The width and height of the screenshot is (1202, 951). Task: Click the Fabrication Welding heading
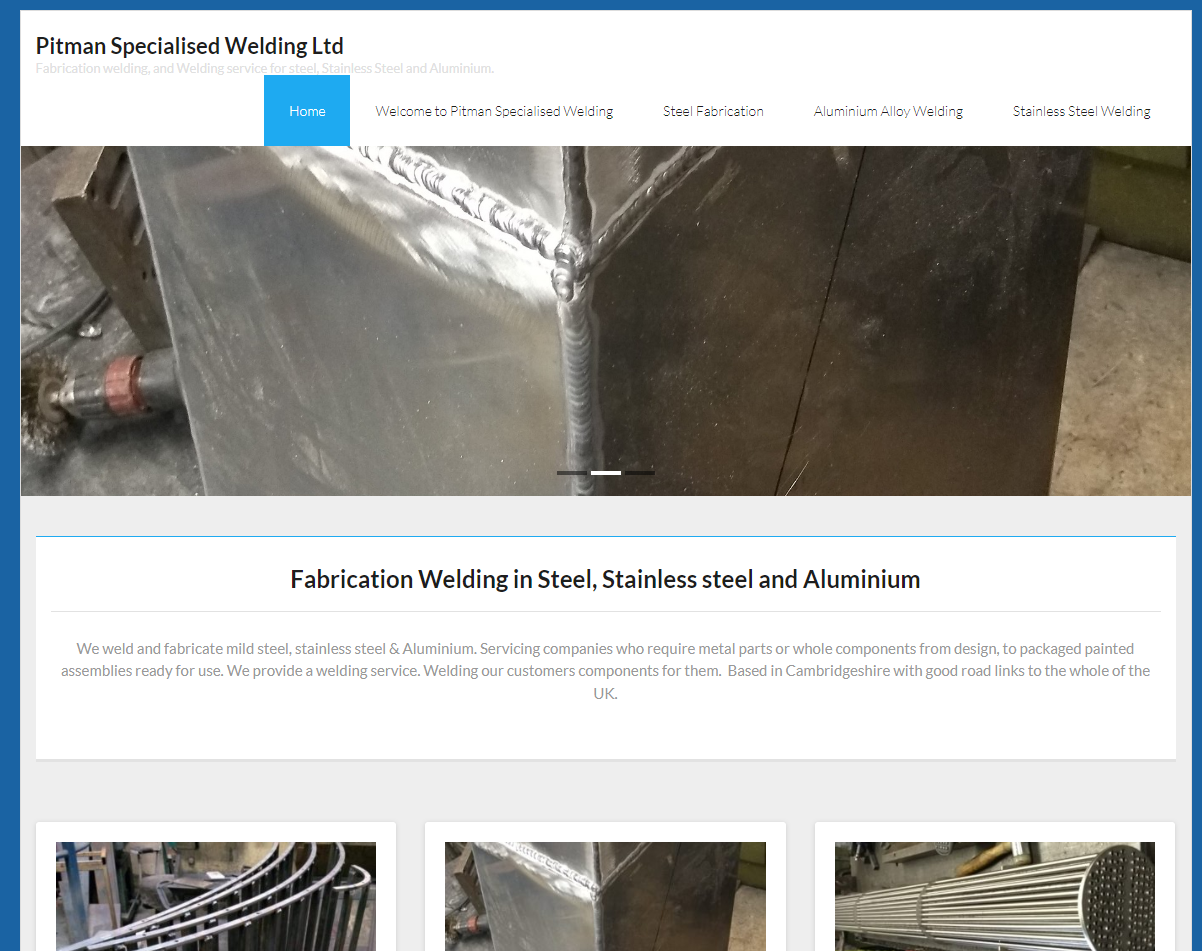(604, 579)
